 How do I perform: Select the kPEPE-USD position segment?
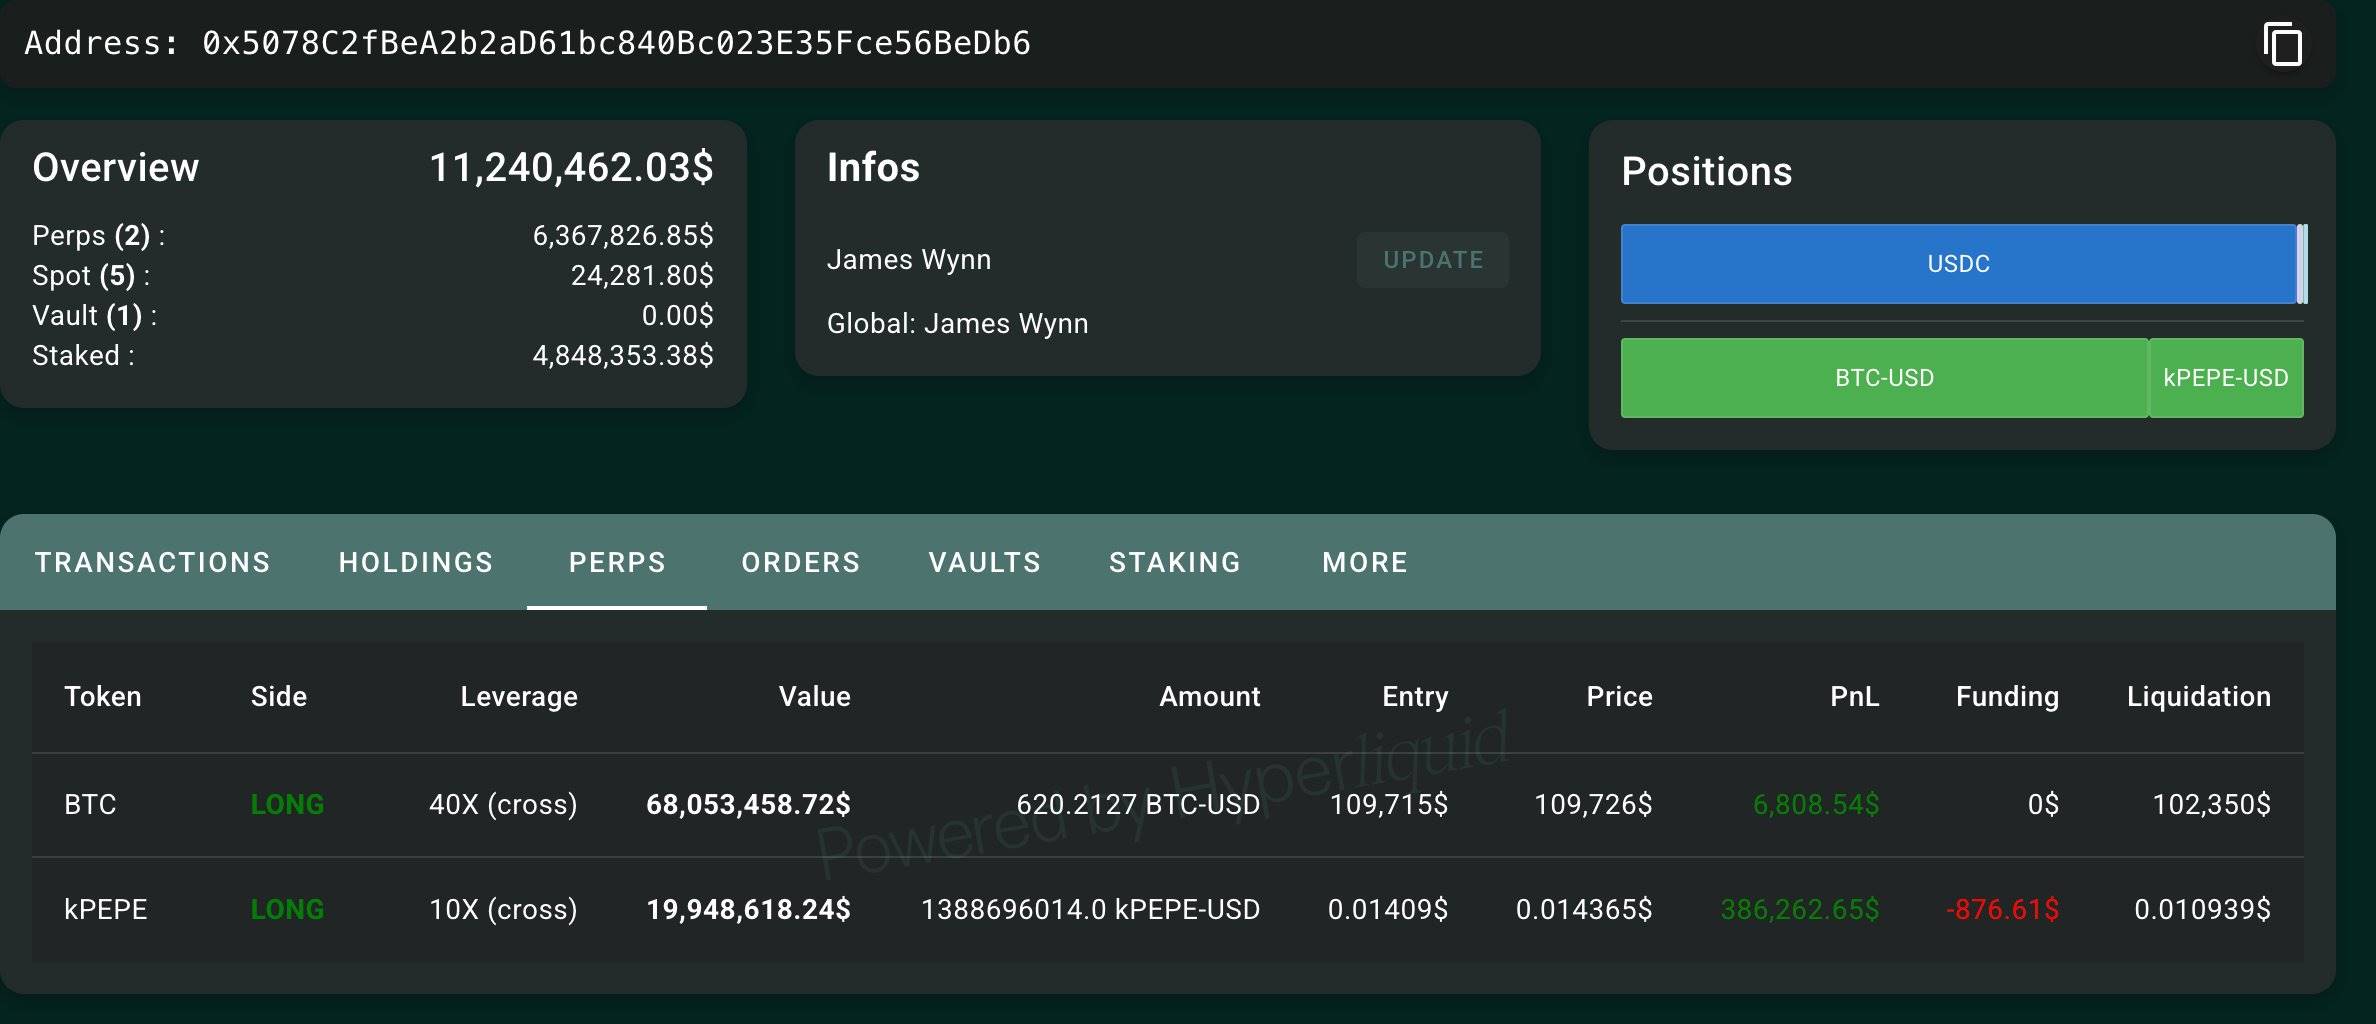pyautogui.click(x=2225, y=378)
